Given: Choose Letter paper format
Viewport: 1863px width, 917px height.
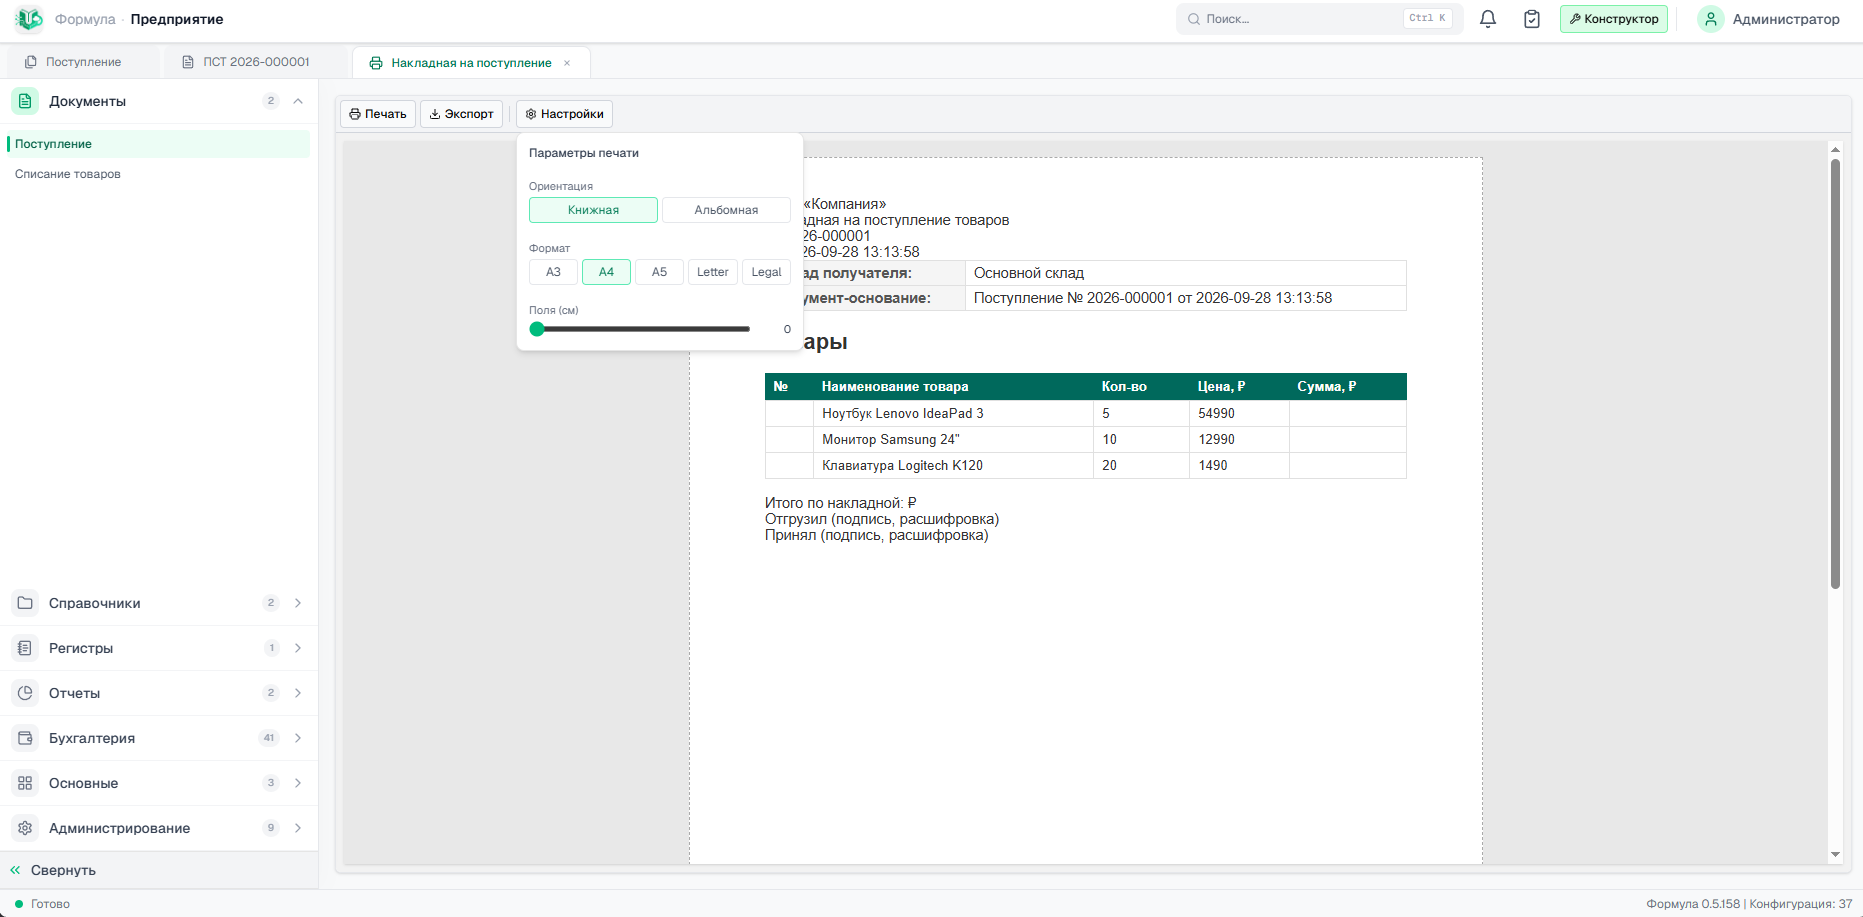Looking at the screenshot, I should (713, 272).
